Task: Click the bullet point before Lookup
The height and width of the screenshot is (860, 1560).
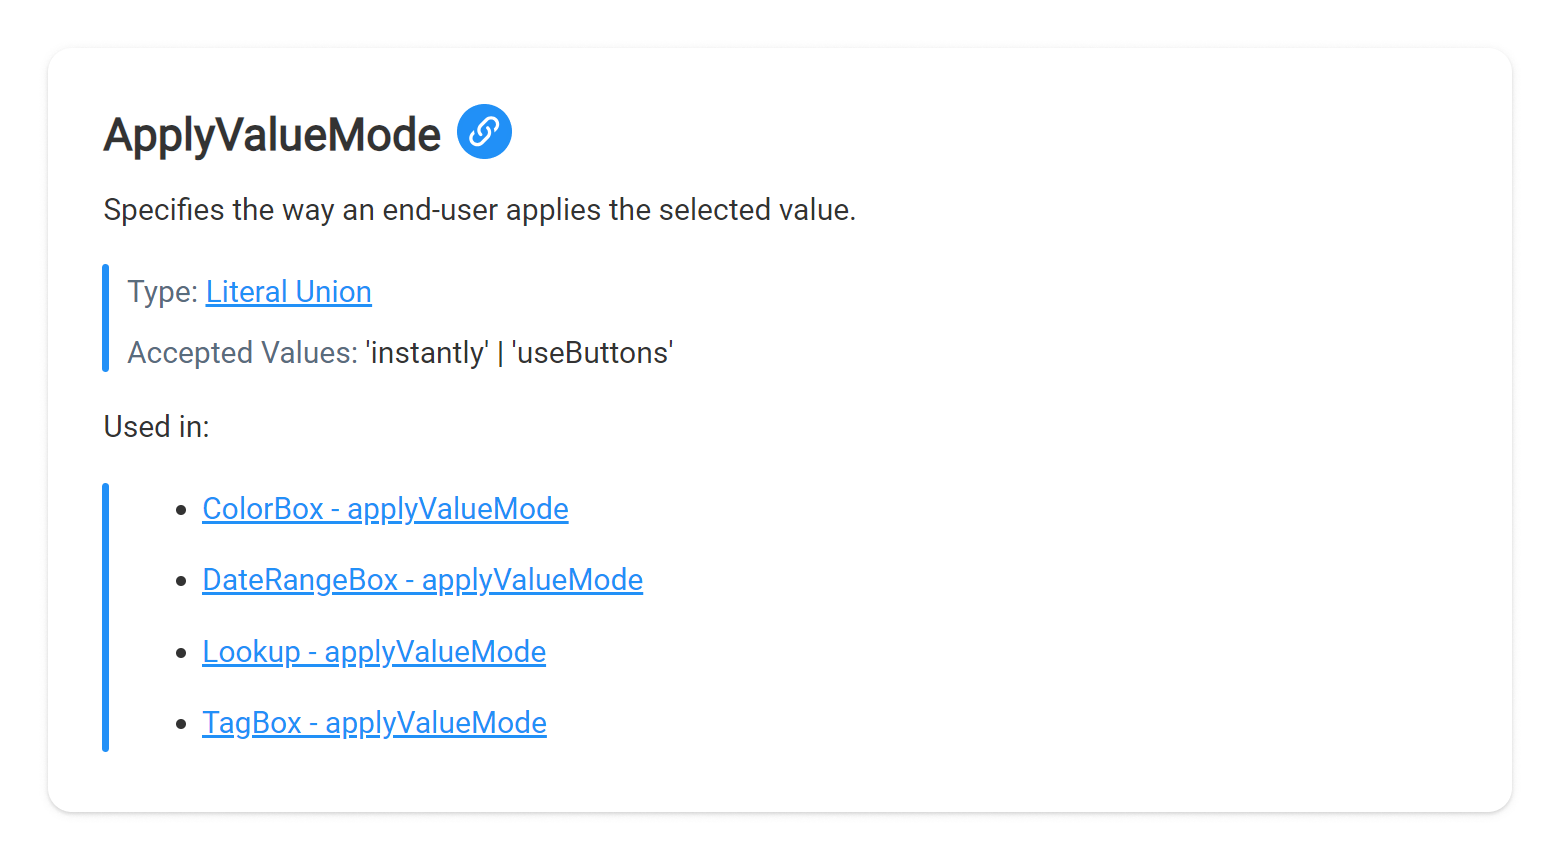Action: 181,653
